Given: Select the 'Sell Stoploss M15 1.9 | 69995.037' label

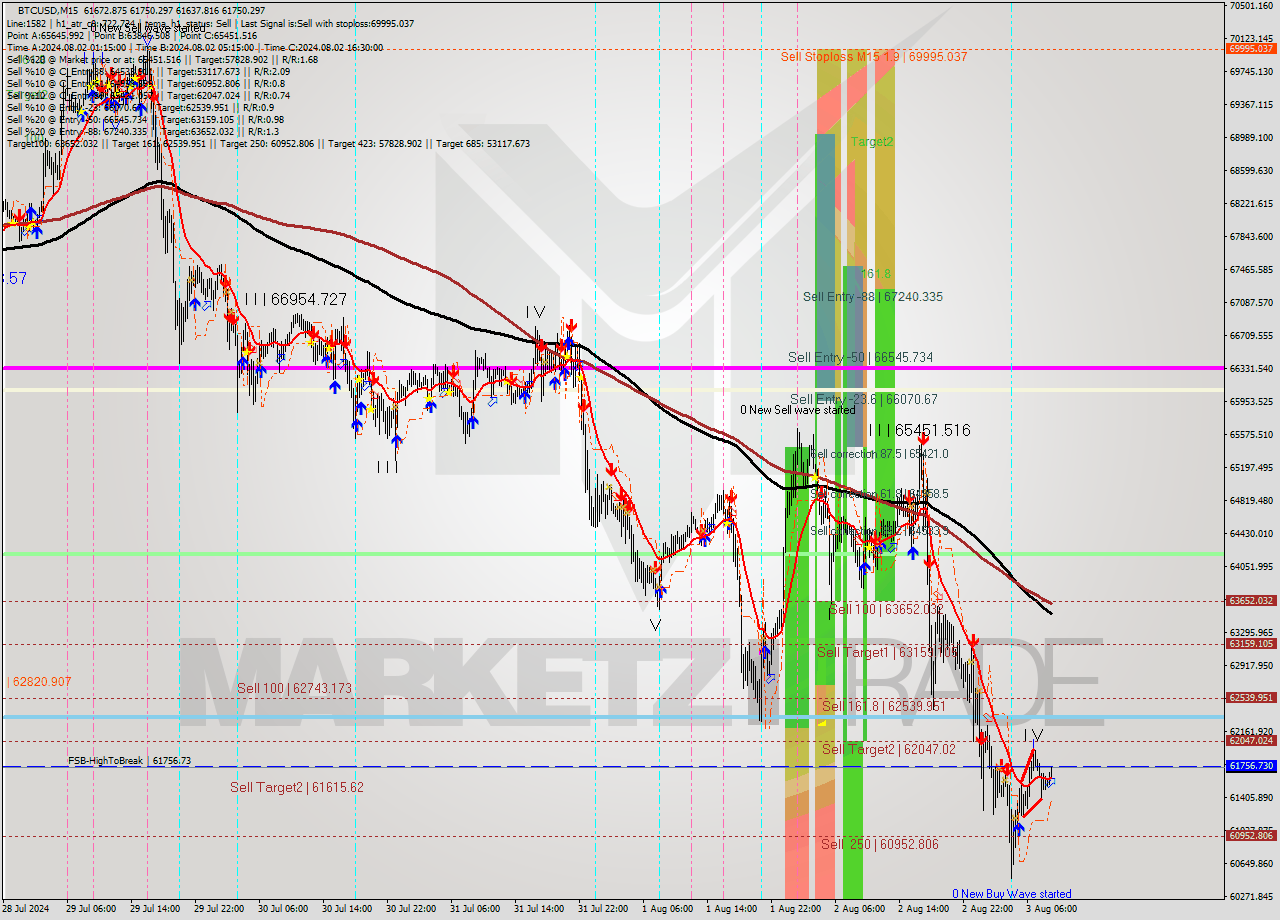Looking at the screenshot, I should click(874, 57).
